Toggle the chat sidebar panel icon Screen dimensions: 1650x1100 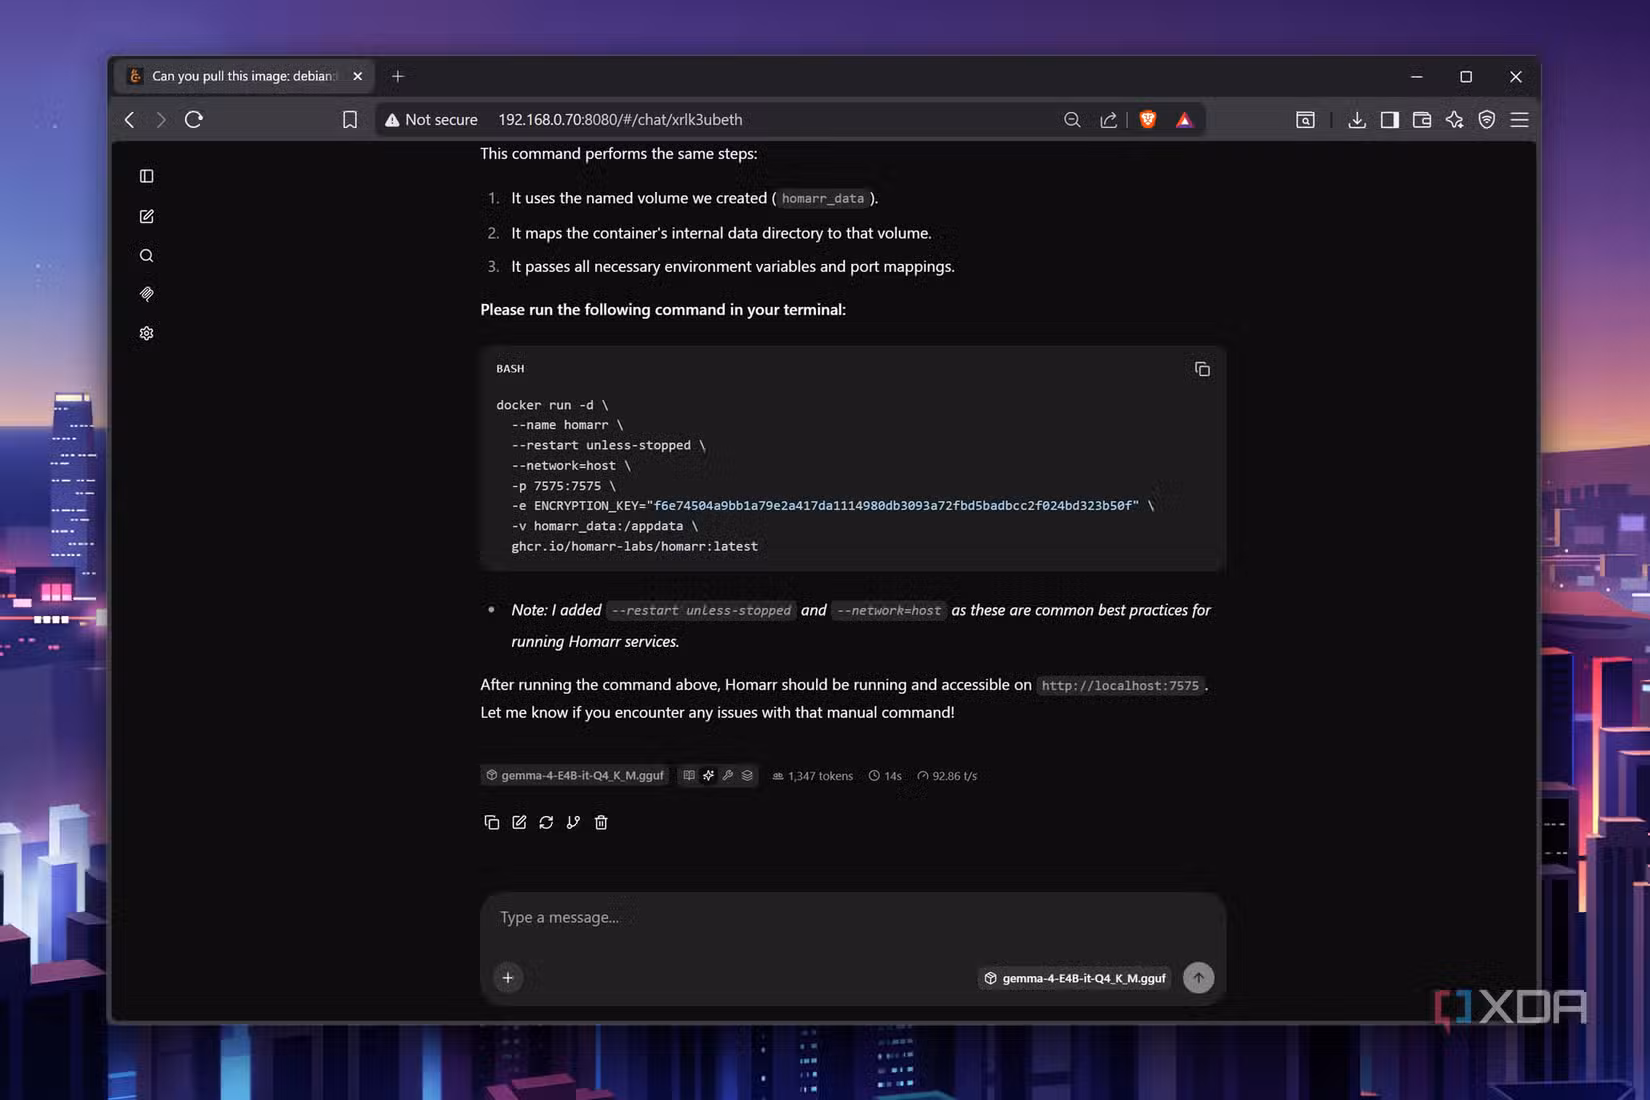pos(146,176)
